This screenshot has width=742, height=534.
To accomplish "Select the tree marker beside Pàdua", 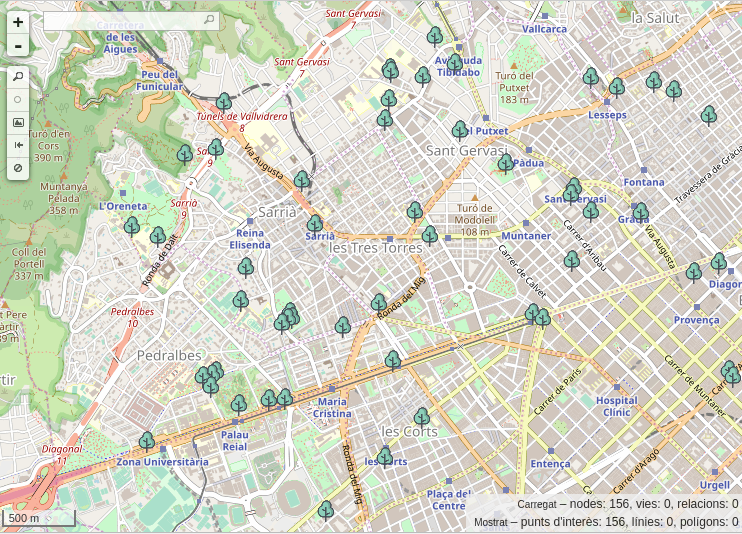I will [x=506, y=163].
